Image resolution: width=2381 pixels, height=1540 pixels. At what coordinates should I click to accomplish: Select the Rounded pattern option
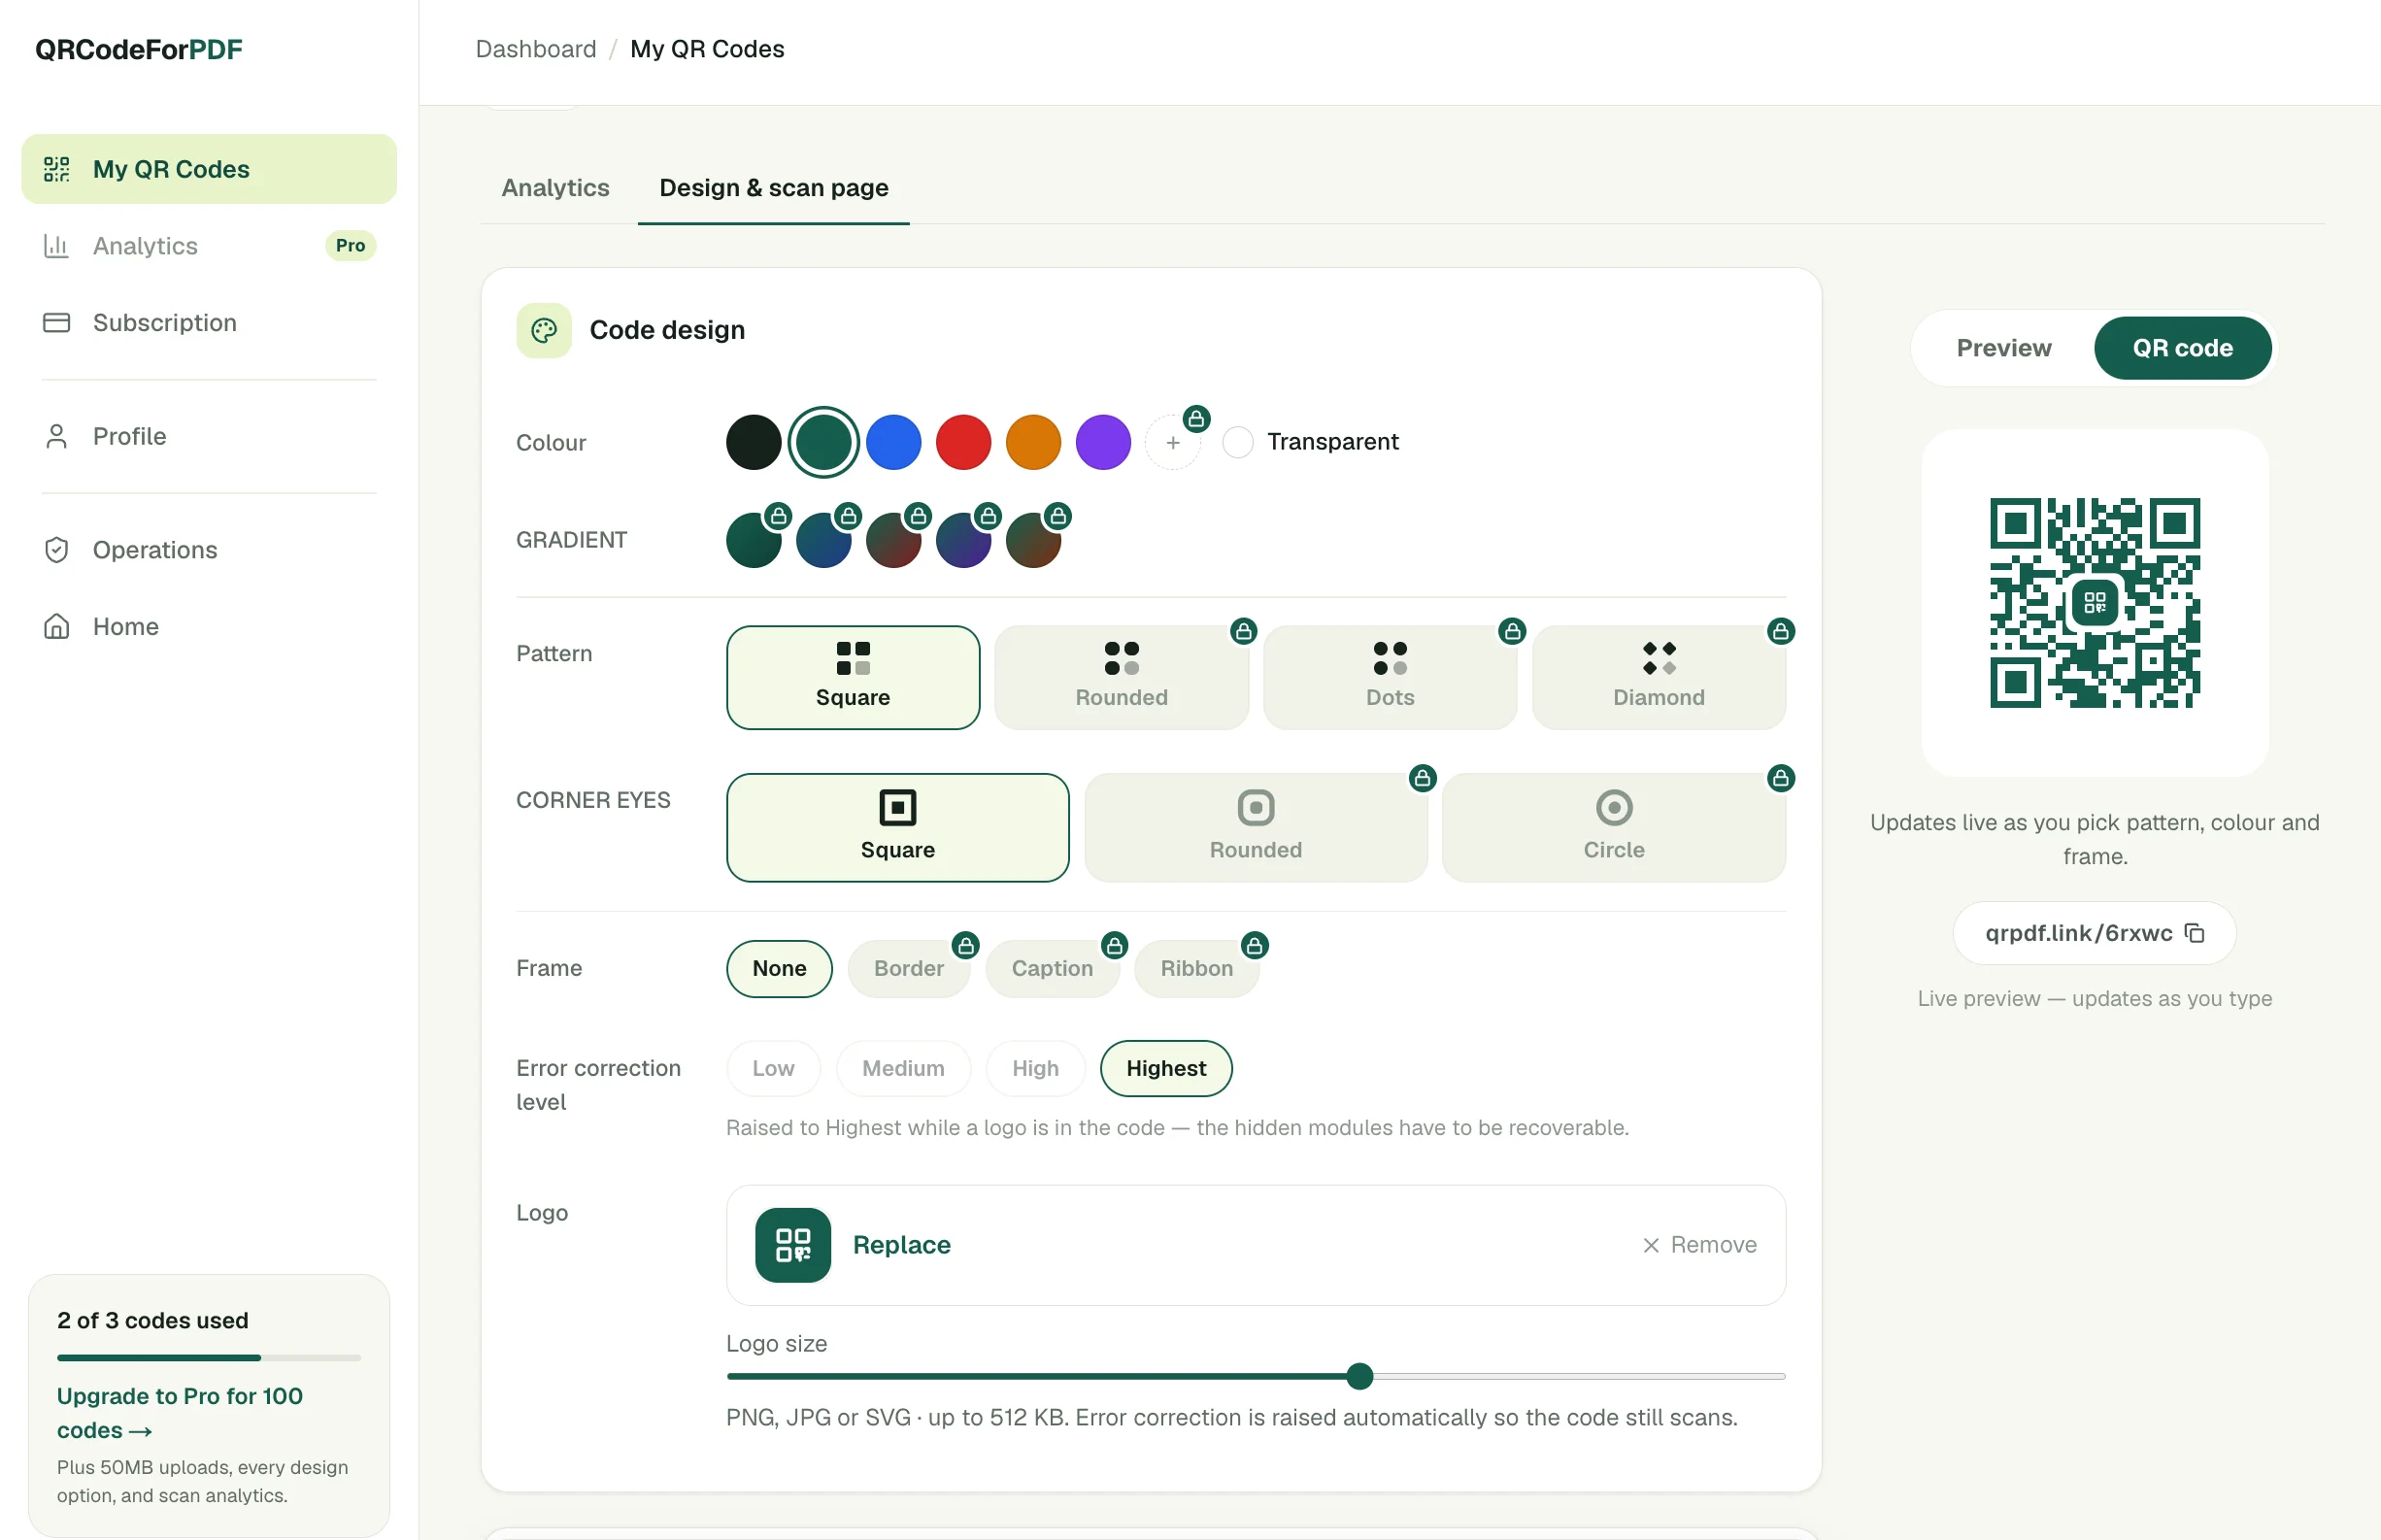(x=1121, y=678)
